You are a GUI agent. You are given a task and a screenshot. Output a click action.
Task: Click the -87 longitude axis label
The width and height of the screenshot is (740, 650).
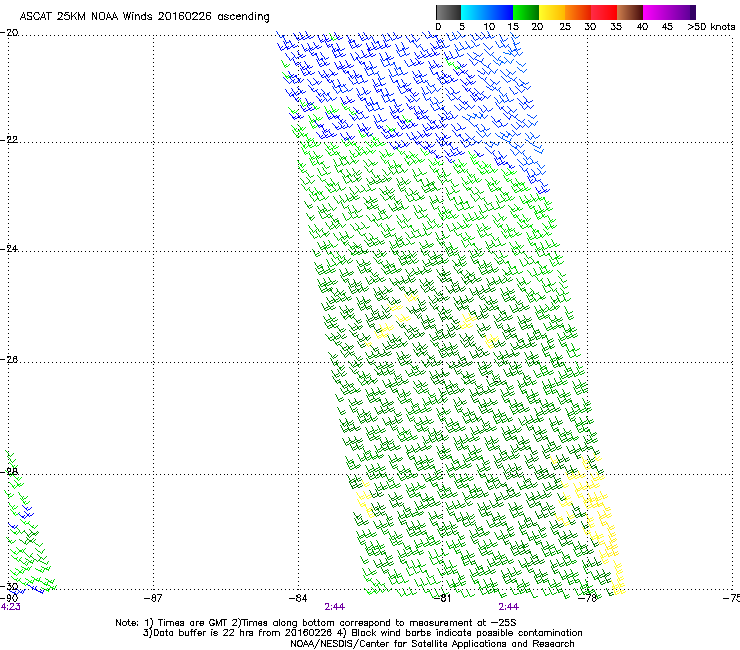tap(153, 598)
